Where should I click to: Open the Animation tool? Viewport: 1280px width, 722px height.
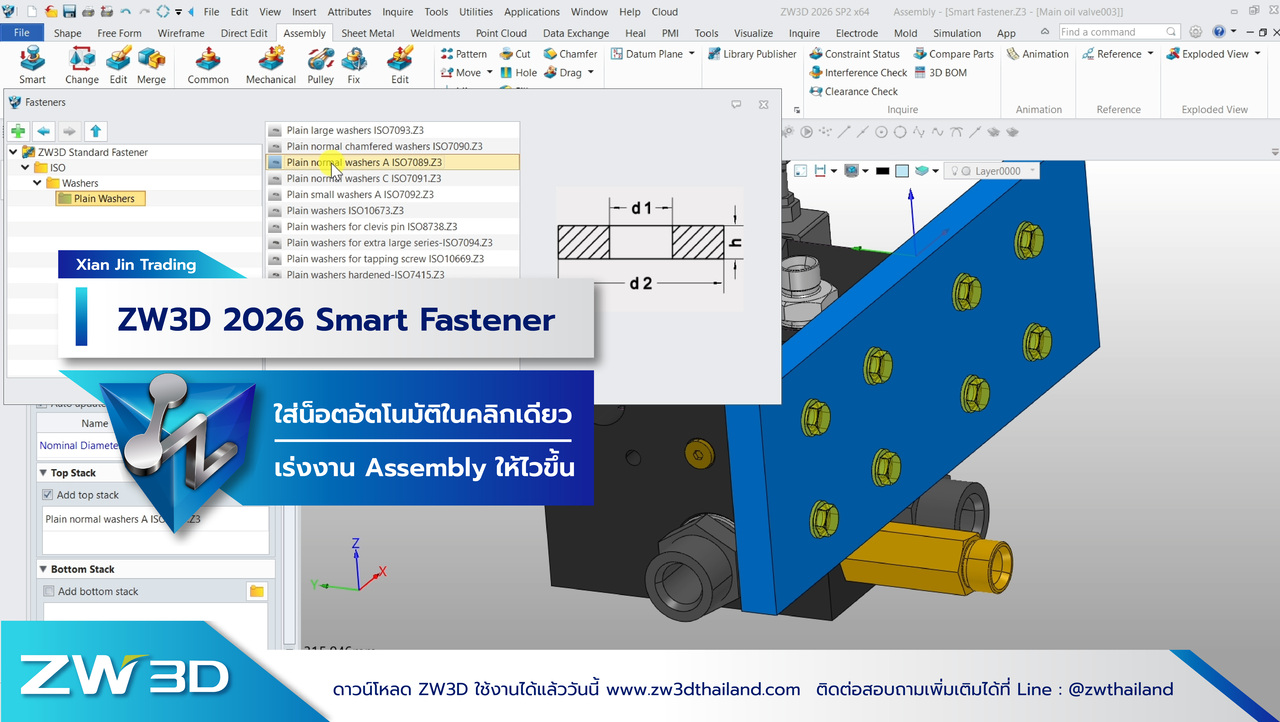1038,54
